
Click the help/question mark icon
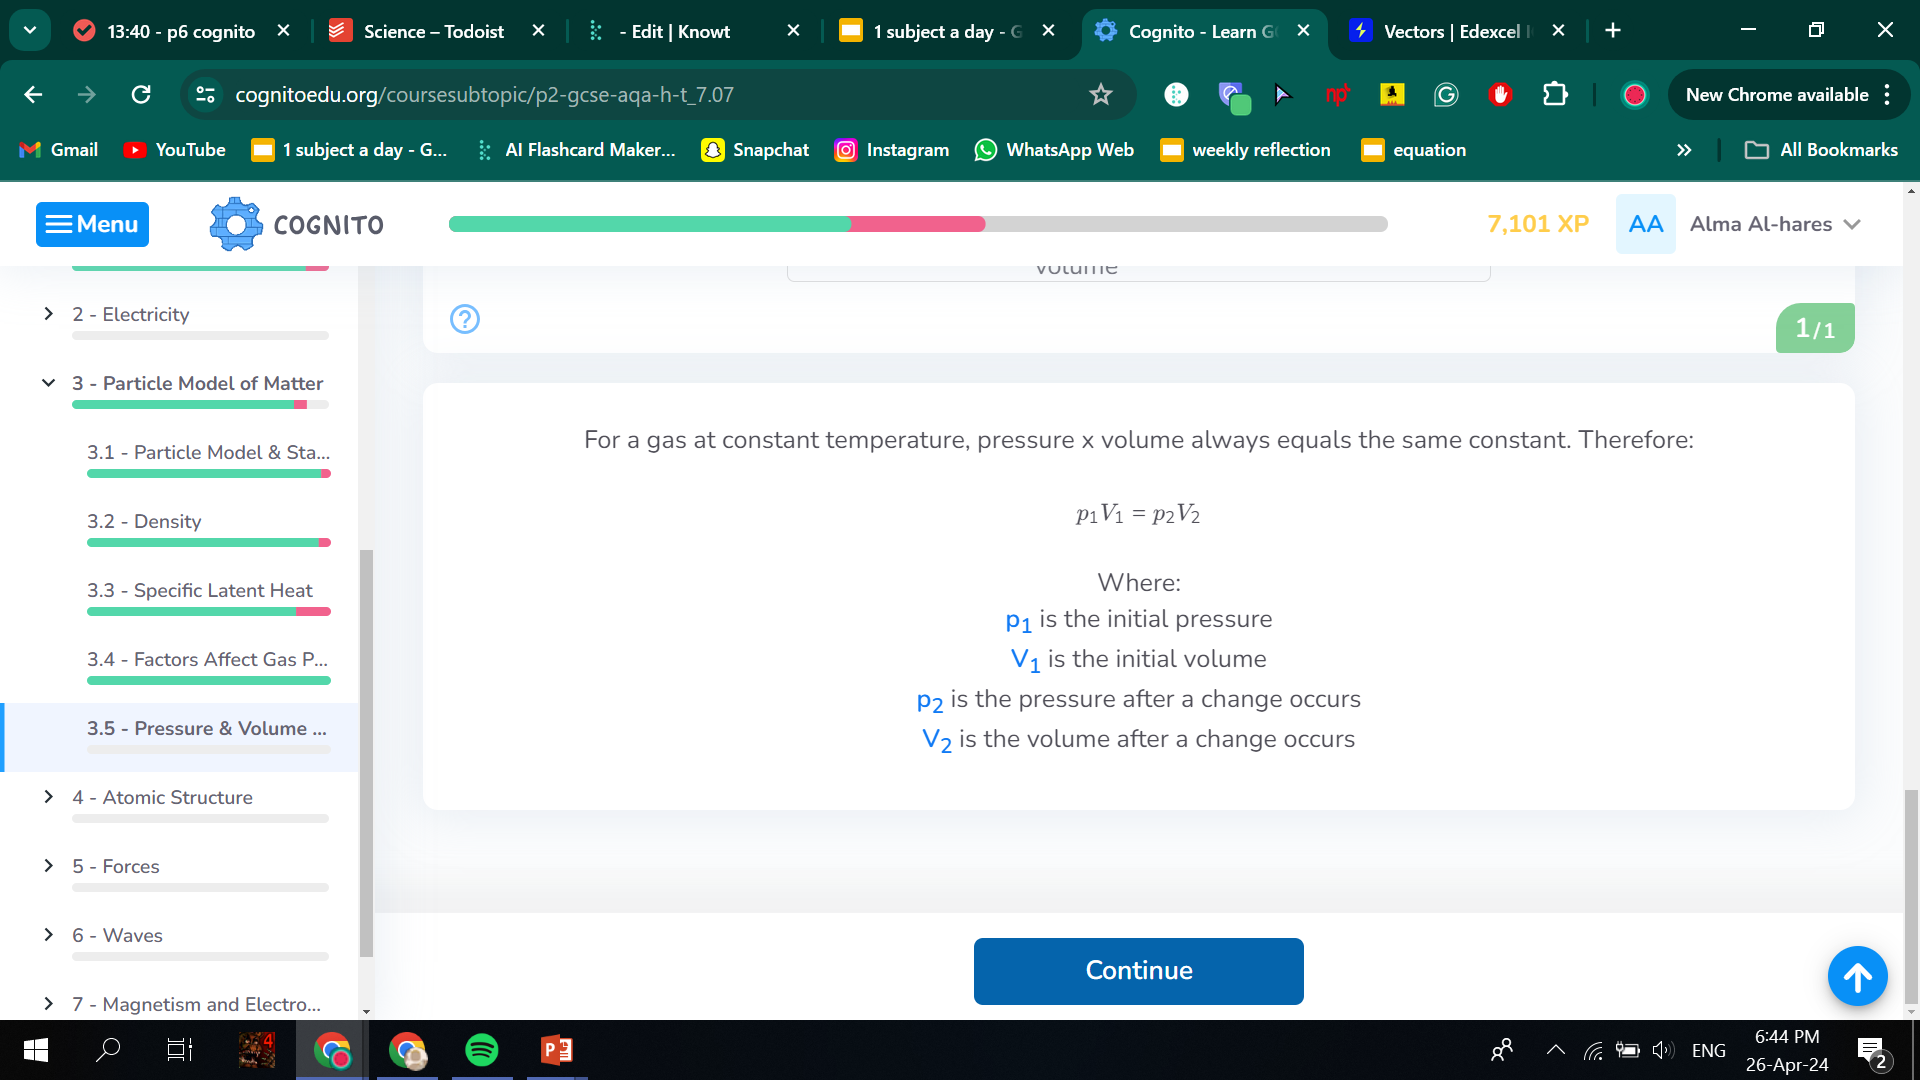click(465, 319)
